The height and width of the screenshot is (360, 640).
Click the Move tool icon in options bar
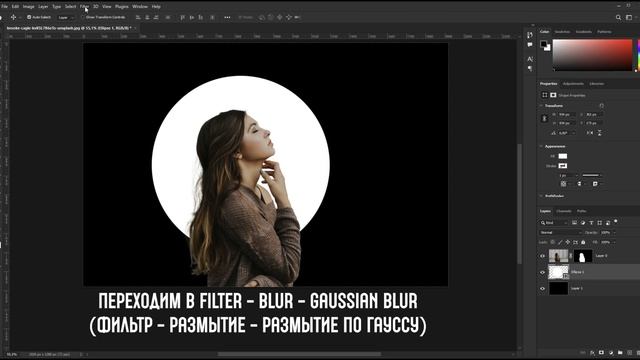tap(13, 17)
